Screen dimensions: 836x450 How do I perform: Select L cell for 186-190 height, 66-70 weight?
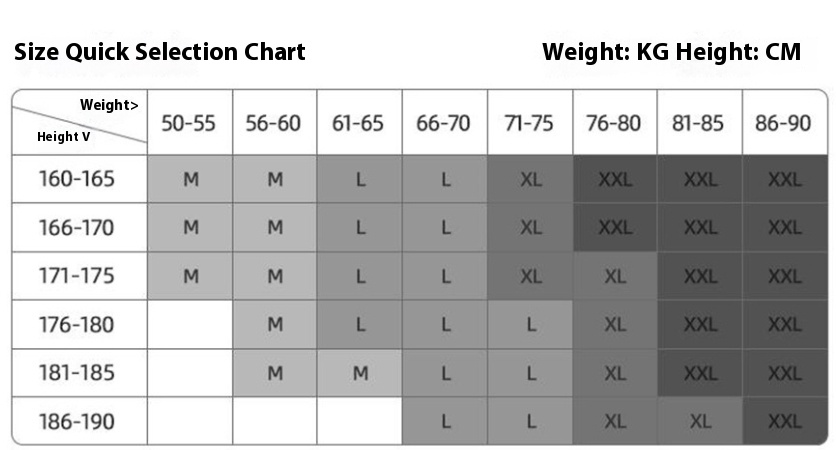click(445, 421)
